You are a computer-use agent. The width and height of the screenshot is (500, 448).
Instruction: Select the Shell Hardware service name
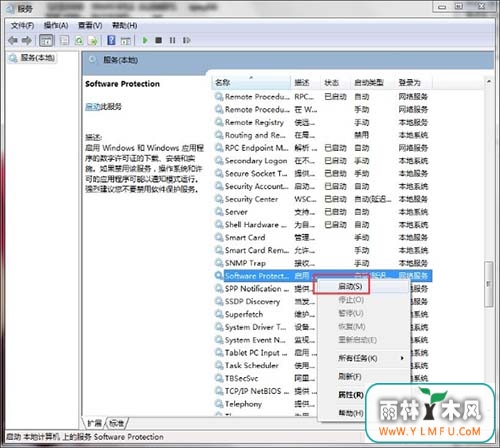256,225
